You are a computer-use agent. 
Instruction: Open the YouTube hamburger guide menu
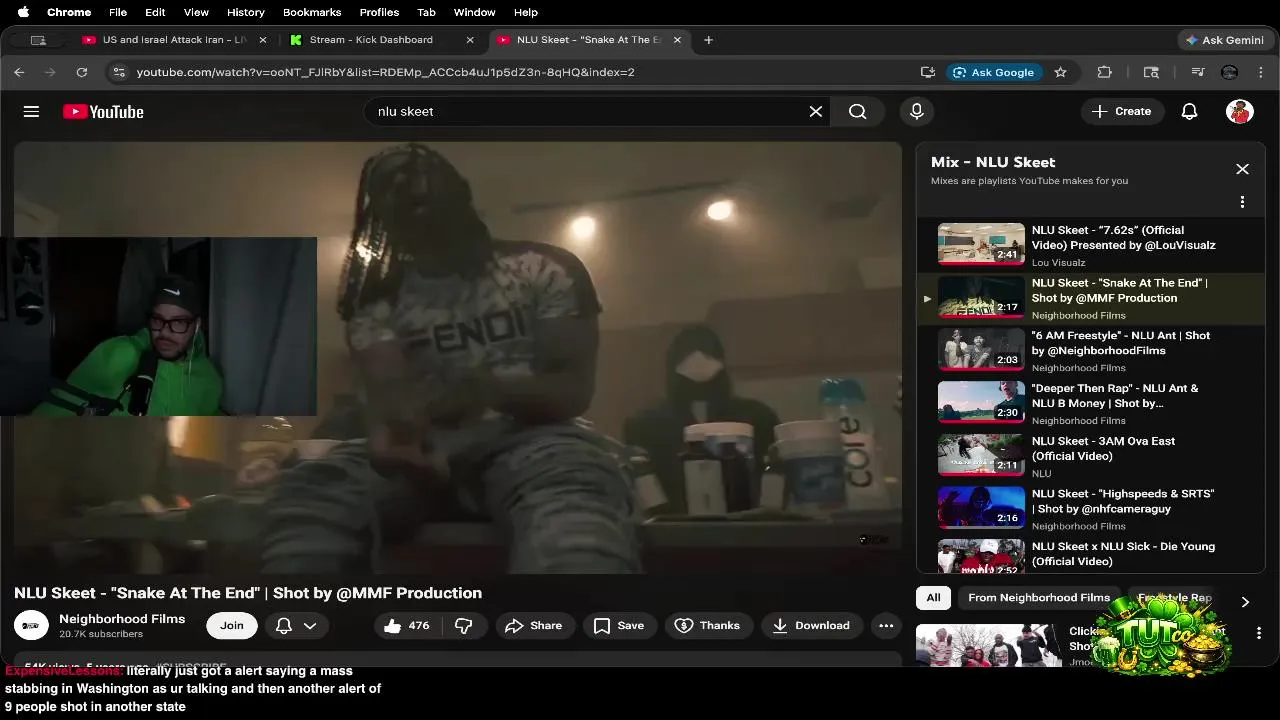pyautogui.click(x=31, y=111)
